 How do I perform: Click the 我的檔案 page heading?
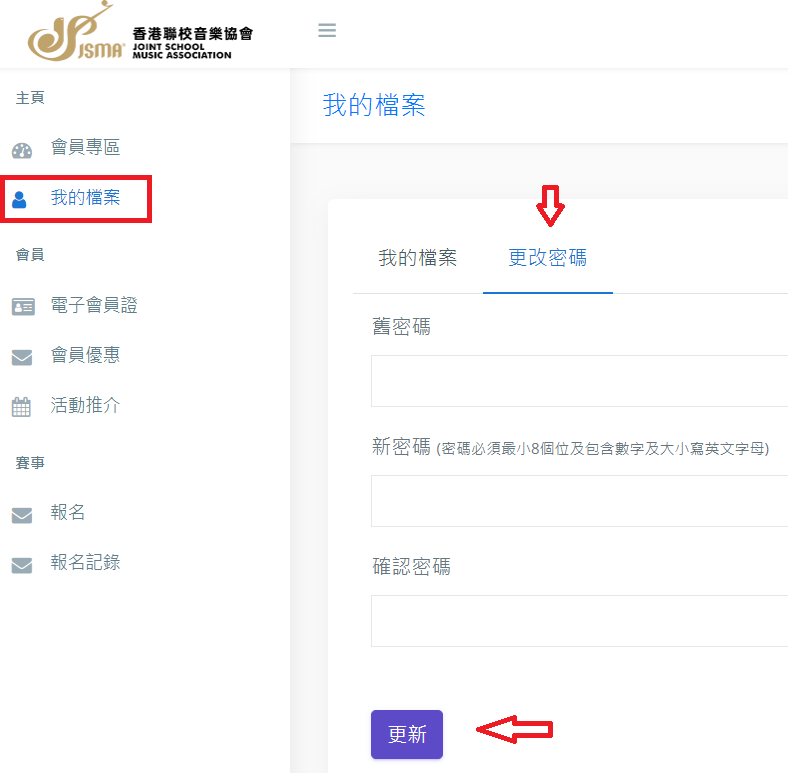[x=374, y=105]
